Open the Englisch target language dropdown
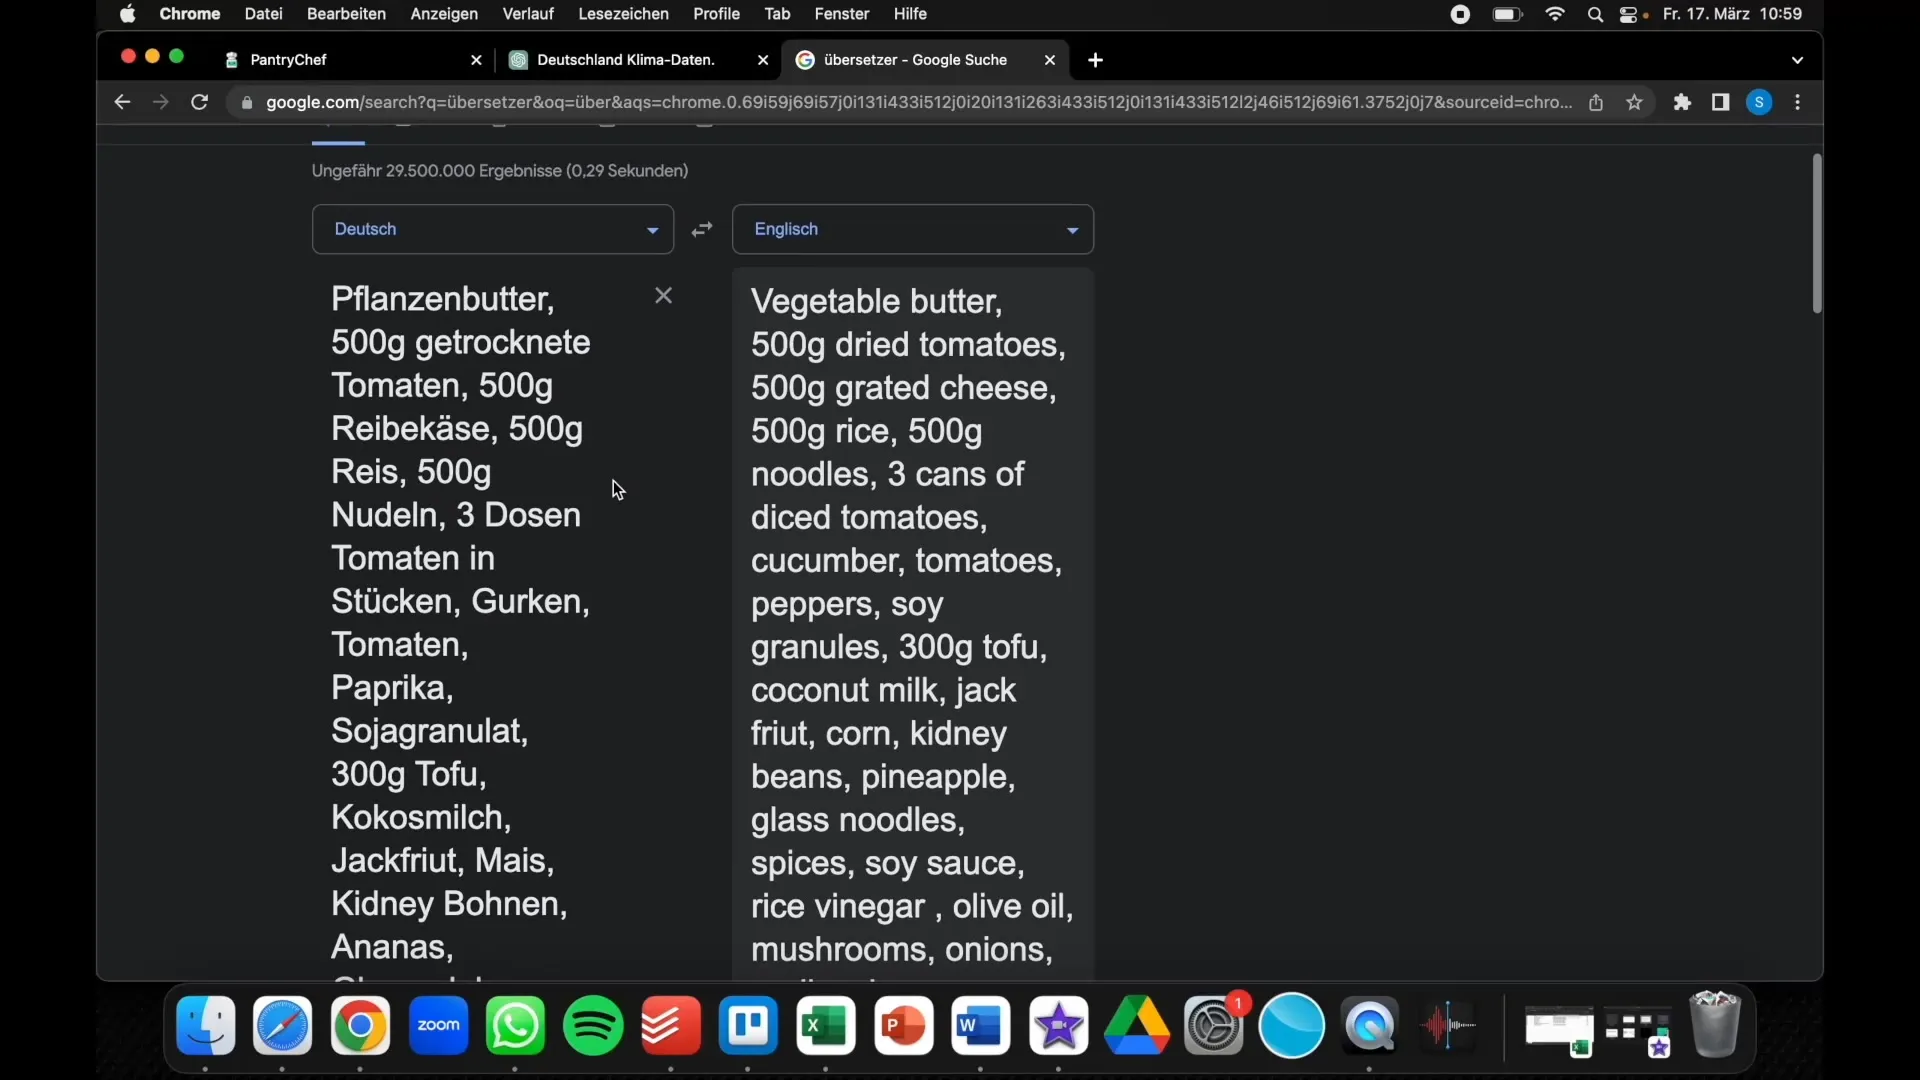 [x=913, y=229]
